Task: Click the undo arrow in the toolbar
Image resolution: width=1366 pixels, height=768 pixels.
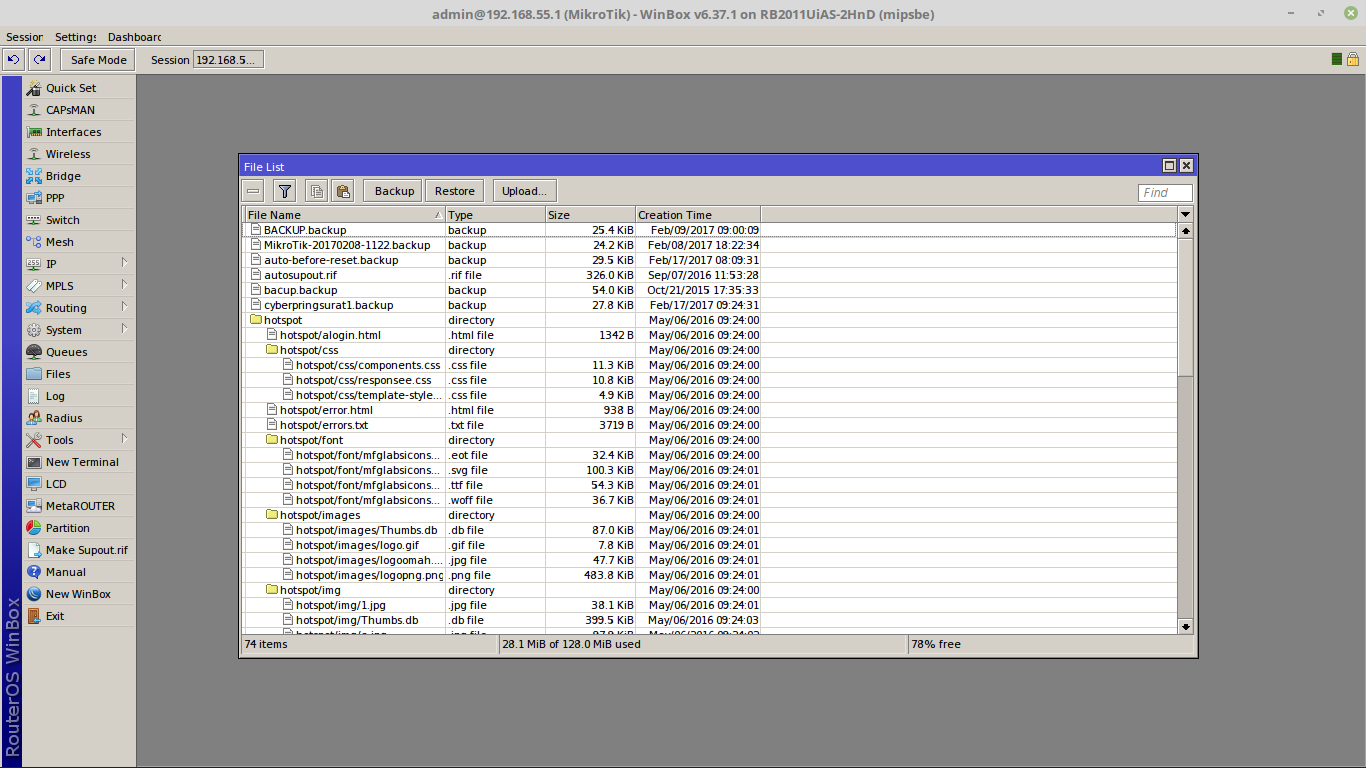Action: 14,60
